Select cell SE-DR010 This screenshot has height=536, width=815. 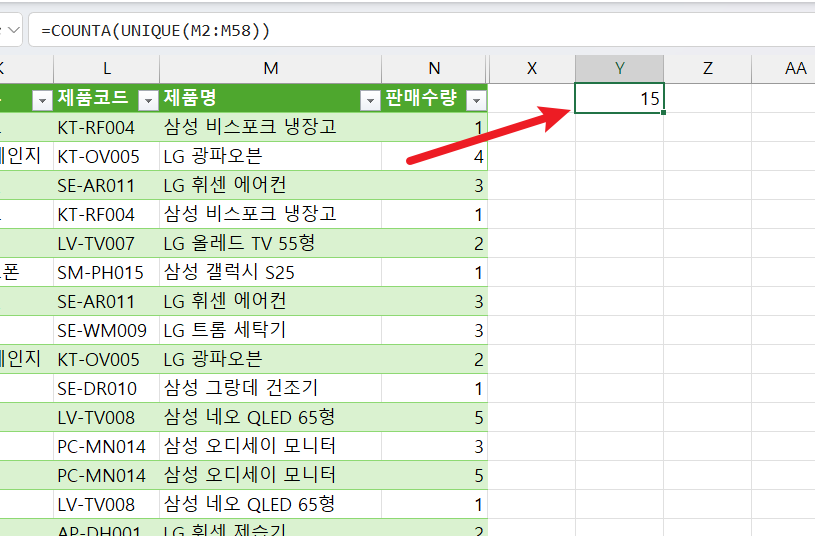107,388
